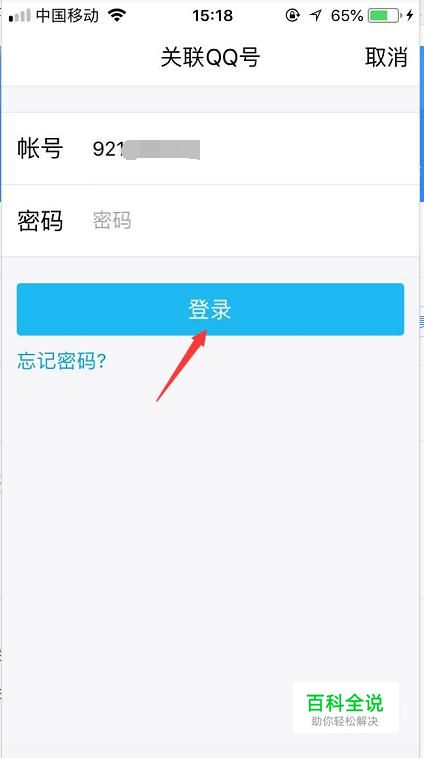The width and height of the screenshot is (424, 758).
Task: Tap the black 密码 field label
Action: [x=40, y=221]
